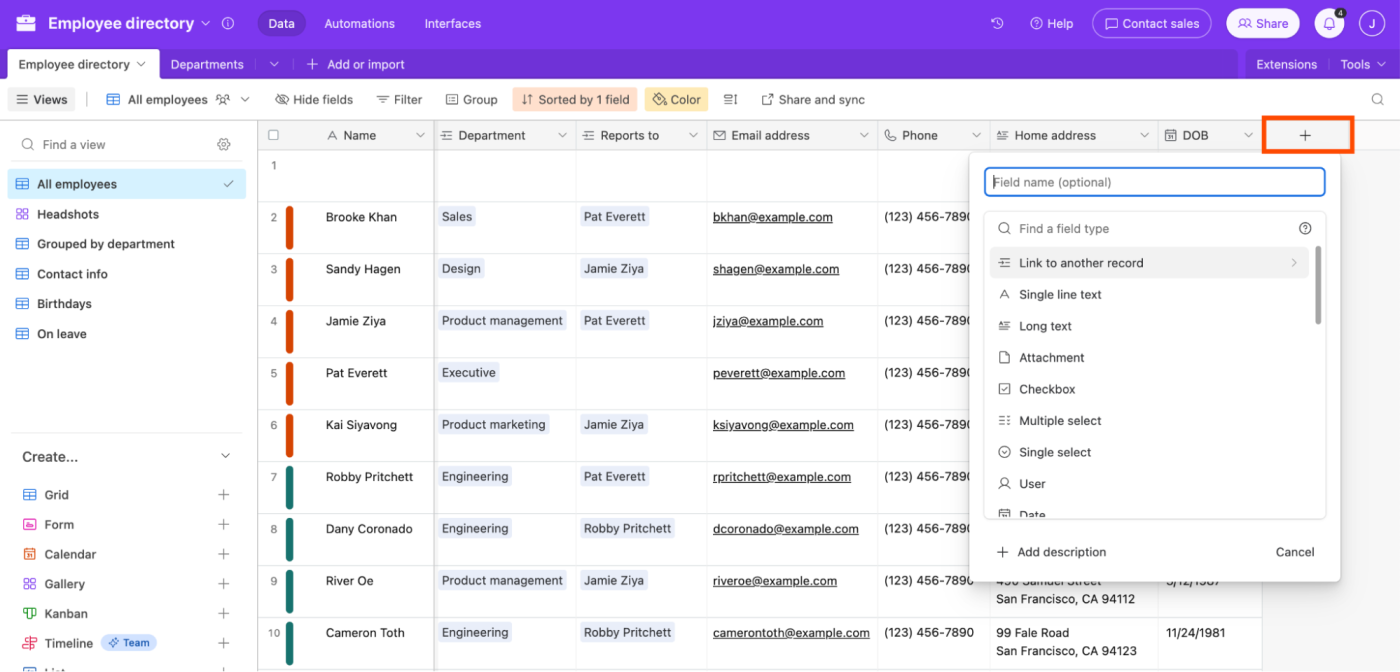The width and height of the screenshot is (1400, 672).
Task: Click the row height icon
Action: 731,100
